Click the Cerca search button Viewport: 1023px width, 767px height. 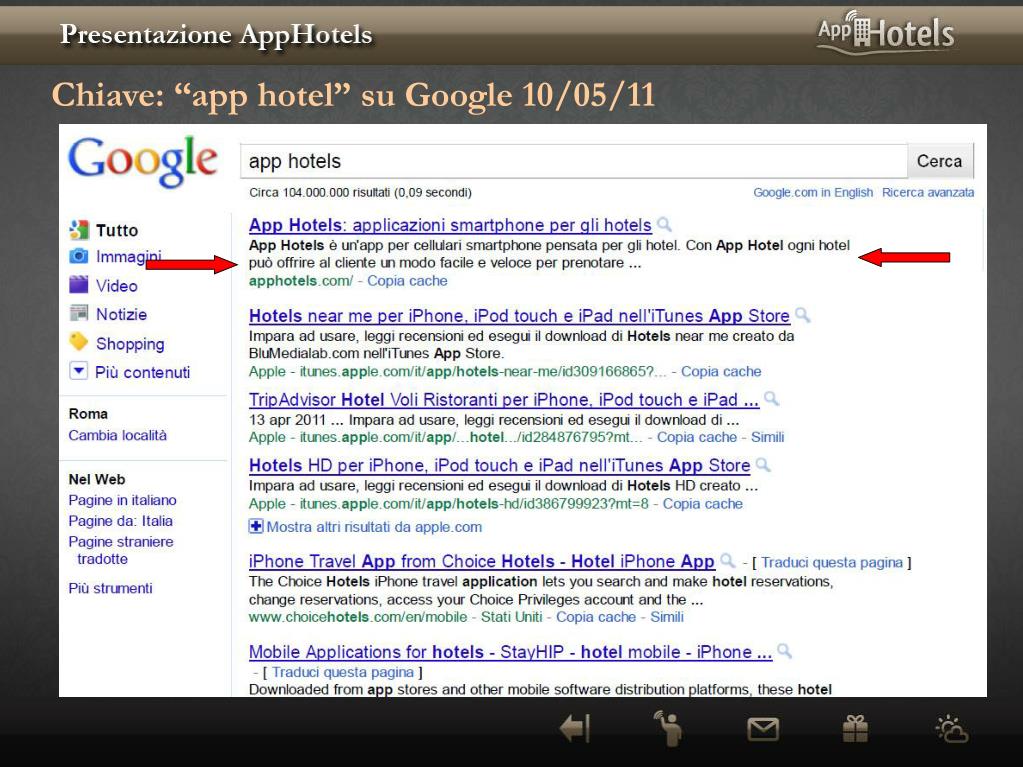(x=939, y=161)
